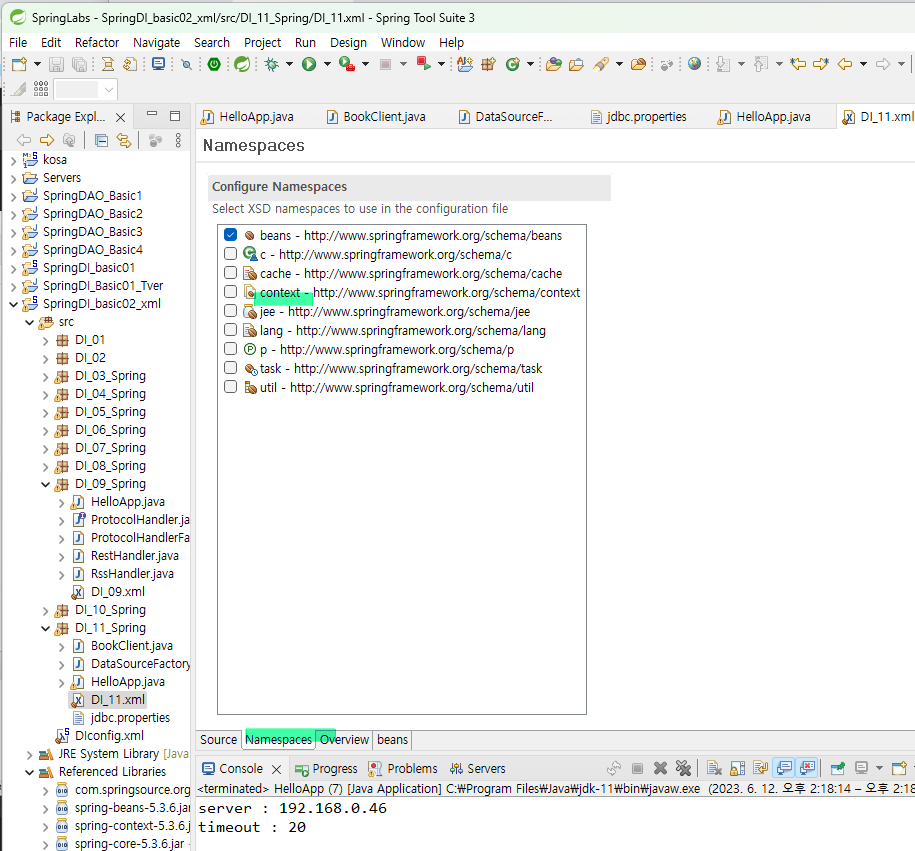The image size is (915, 851).
Task: Toggle Console Word Wrap icon
Action: point(760,768)
